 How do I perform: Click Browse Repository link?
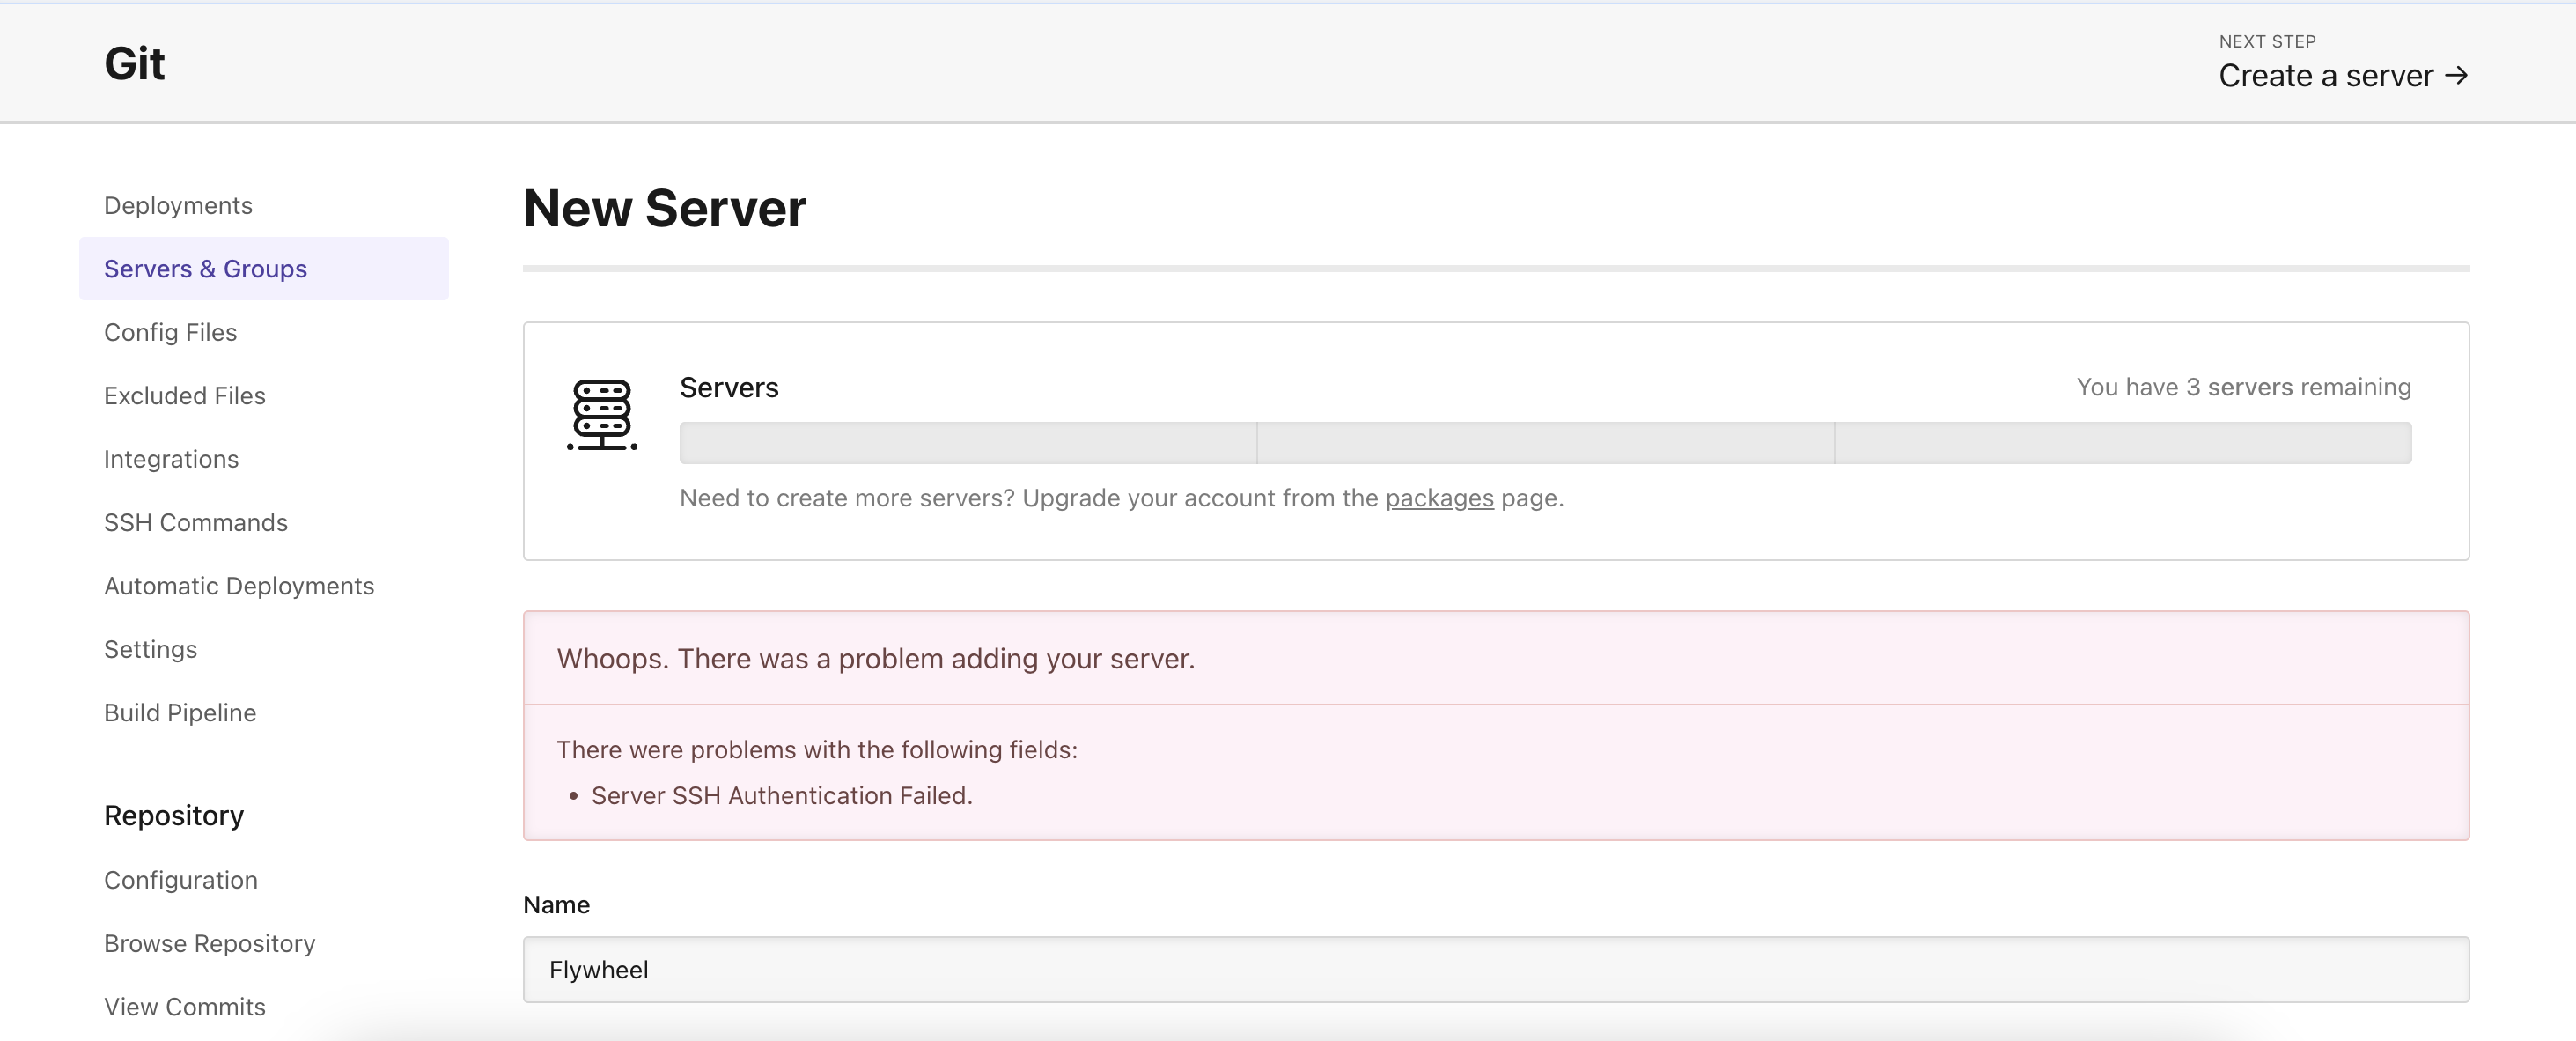point(209,944)
